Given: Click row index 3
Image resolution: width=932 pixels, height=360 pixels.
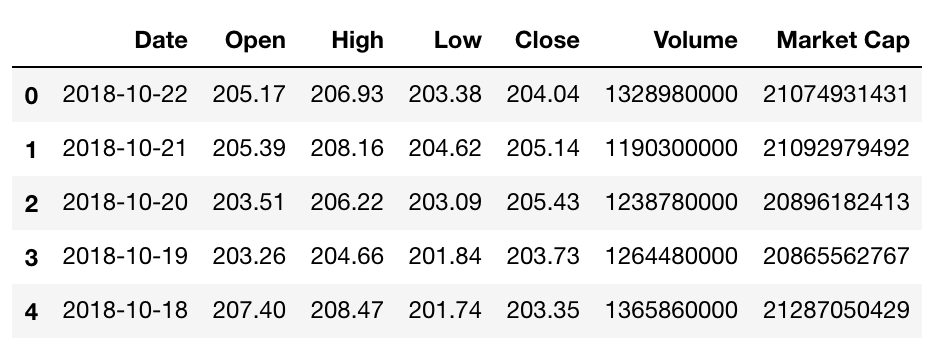Looking at the screenshot, I should click(x=31, y=258).
